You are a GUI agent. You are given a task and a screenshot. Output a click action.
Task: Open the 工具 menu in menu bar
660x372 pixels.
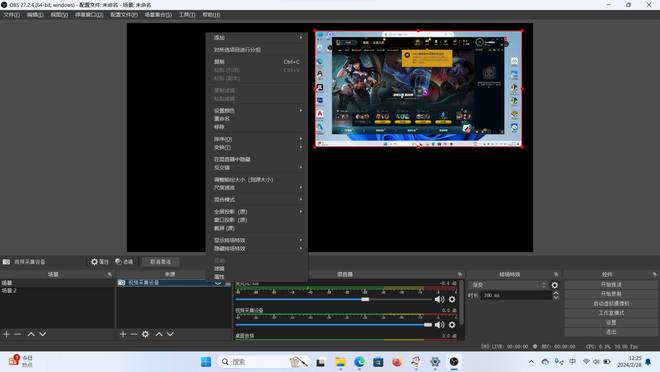(187, 15)
